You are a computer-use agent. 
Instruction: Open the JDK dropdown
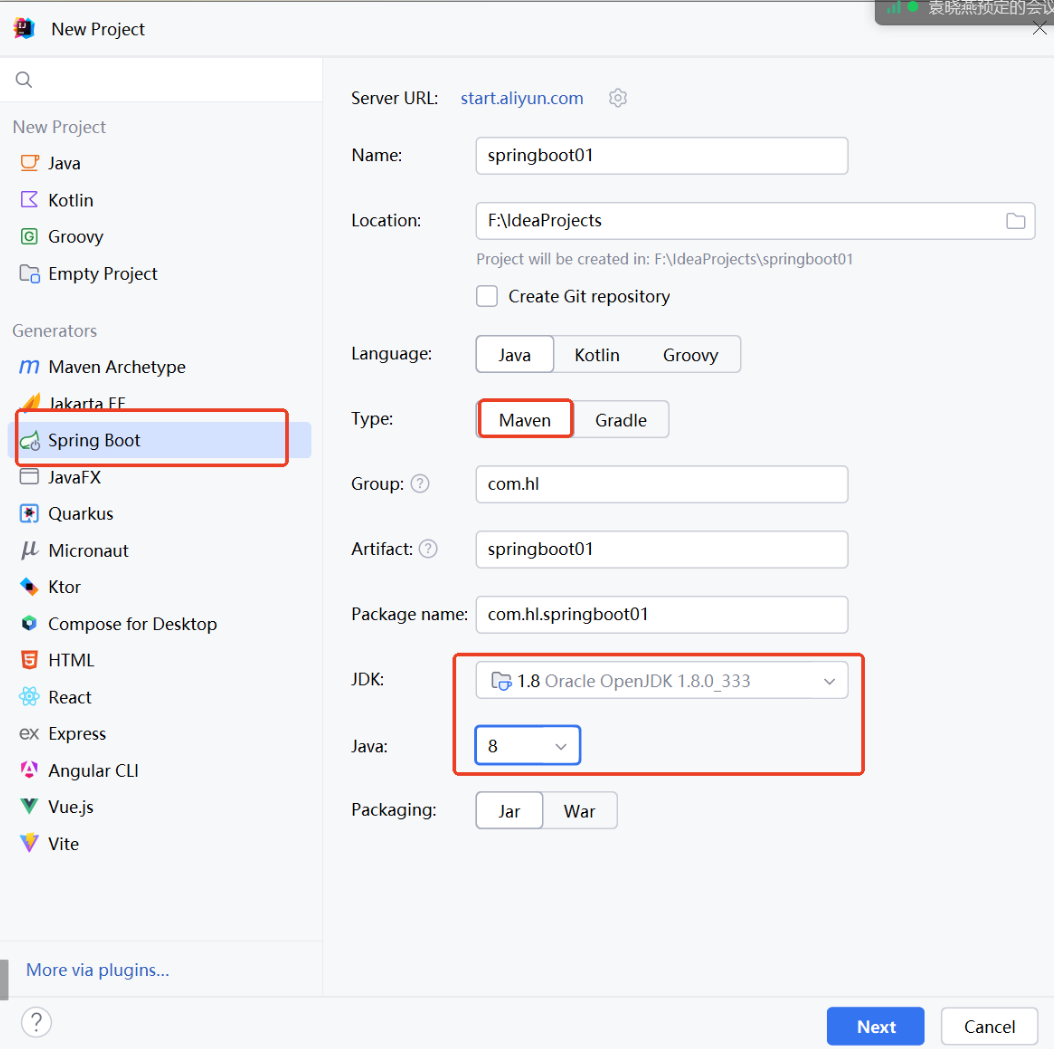(661, 681)
